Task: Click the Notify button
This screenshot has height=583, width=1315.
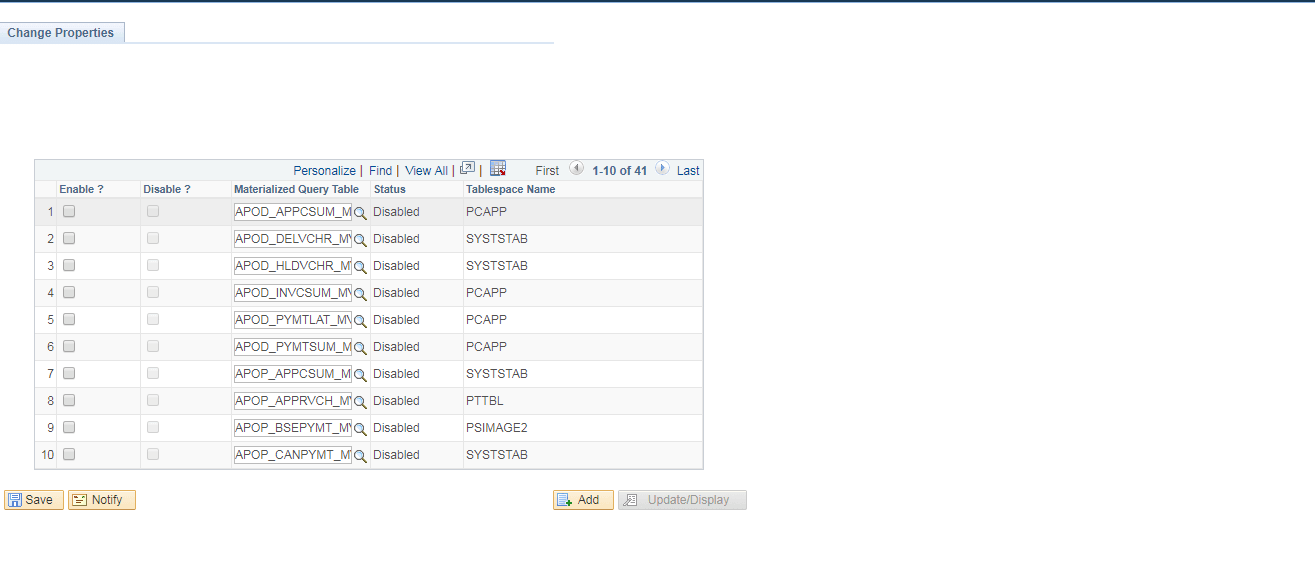Action: coord(102,500)
